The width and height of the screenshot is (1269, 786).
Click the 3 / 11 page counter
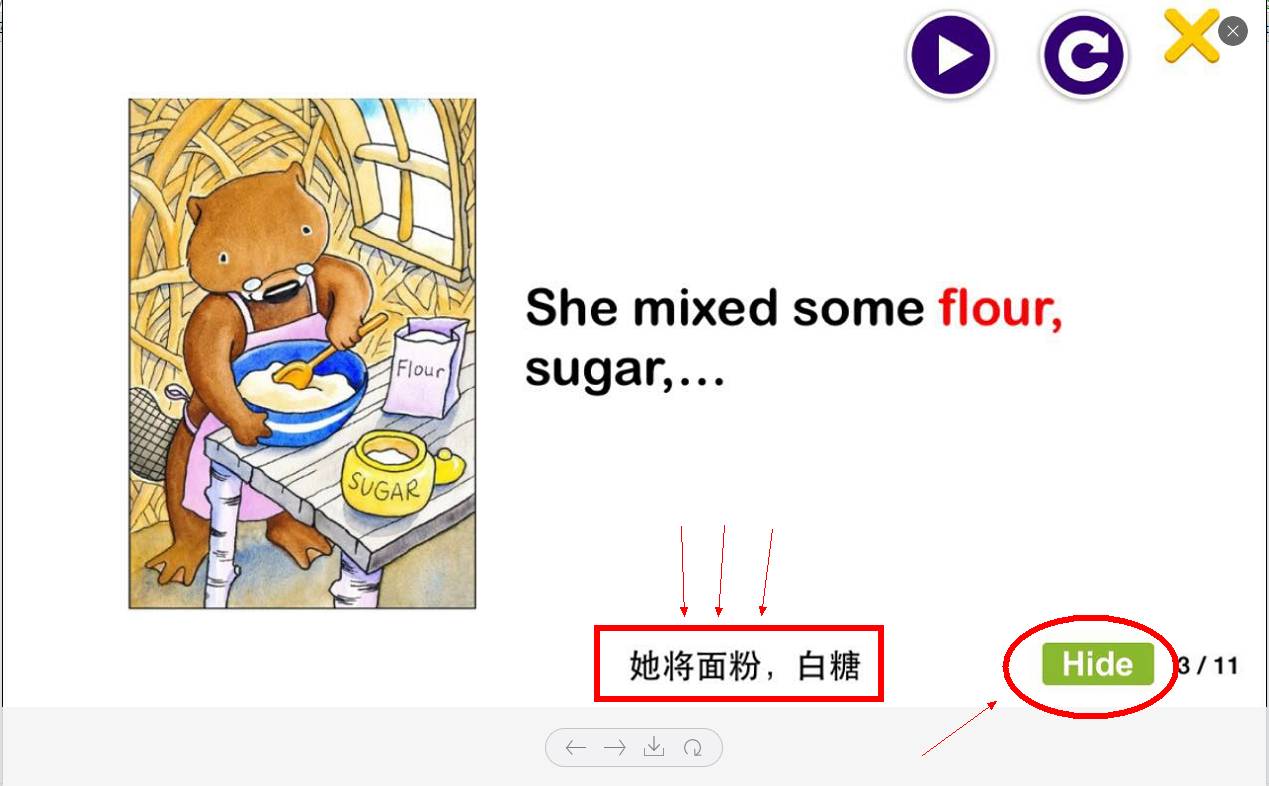pyautogui.click(x=1207, y=665)
